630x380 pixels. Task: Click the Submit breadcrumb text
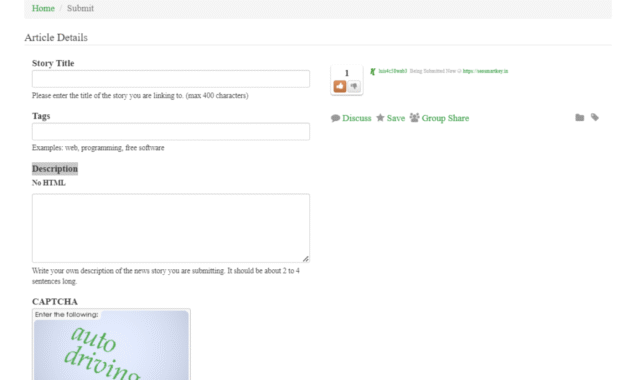80,8
